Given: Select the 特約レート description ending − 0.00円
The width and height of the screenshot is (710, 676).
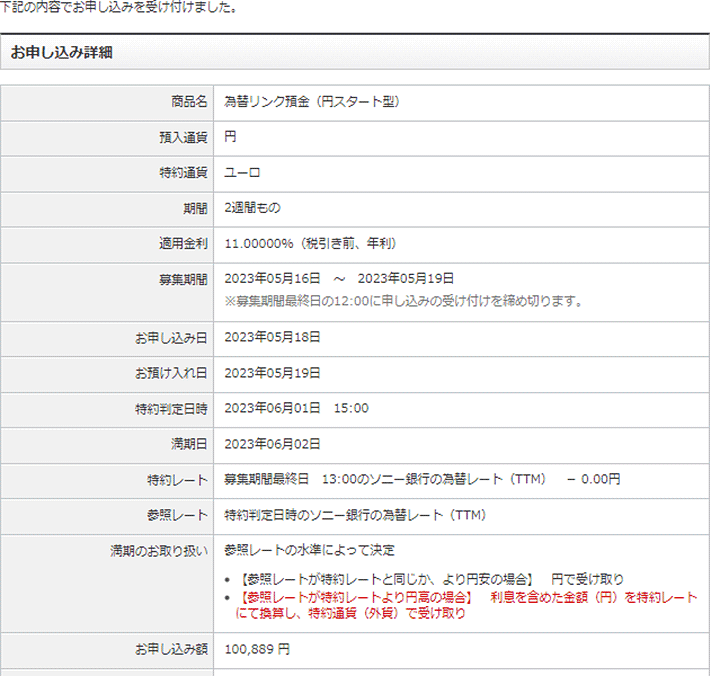Looking at the screenshot, I should click(422, 479).
